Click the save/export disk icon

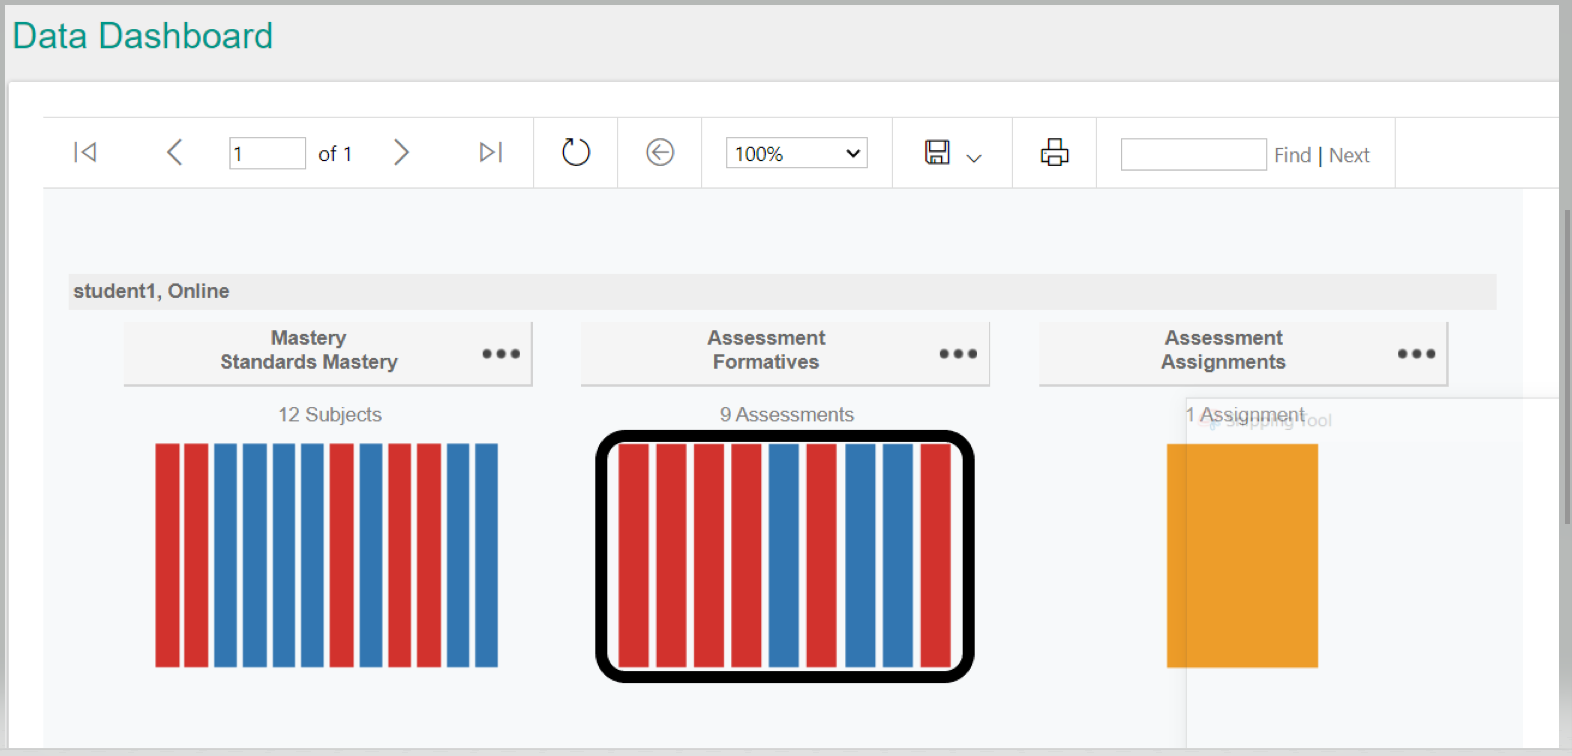click(937, 153)
